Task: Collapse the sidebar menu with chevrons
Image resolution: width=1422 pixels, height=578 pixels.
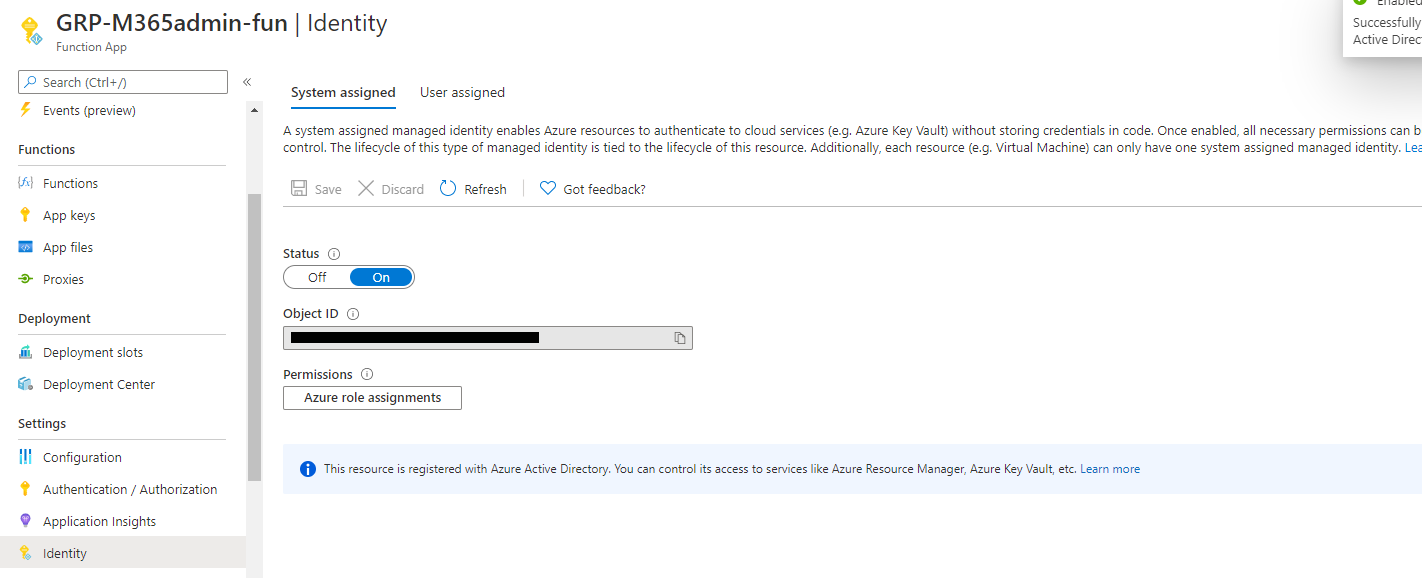Action: click(247, 82)
